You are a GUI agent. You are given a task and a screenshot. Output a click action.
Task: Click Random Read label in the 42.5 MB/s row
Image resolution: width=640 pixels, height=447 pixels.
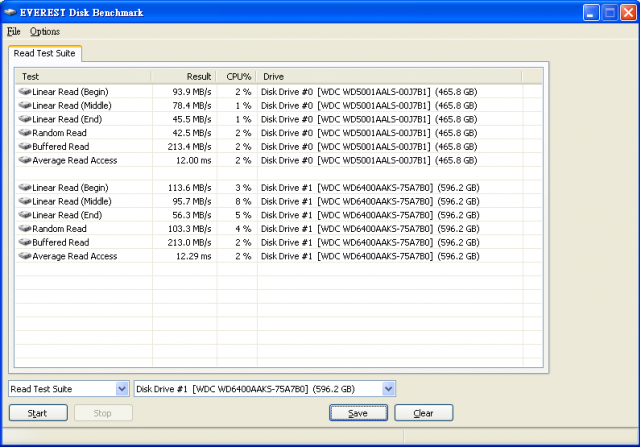59,133
